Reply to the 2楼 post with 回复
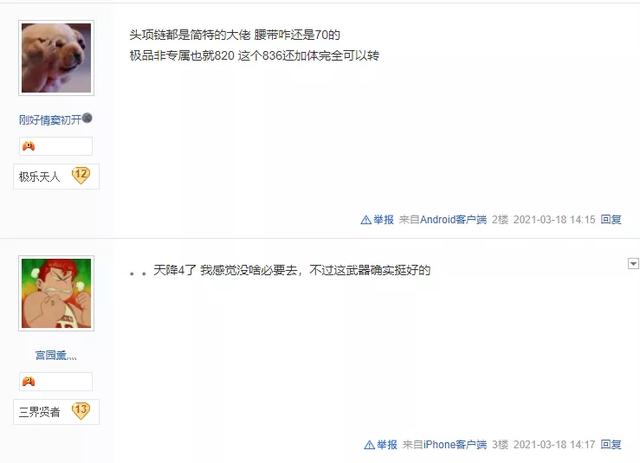Screen dimensions: 640x463 [611, 220]
